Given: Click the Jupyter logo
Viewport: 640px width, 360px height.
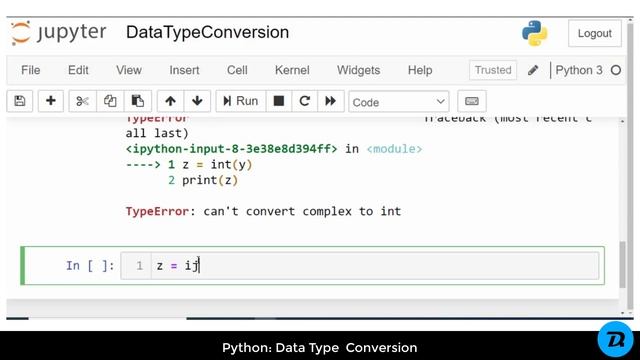Looking at the screenshot, I should pos(59,33).
